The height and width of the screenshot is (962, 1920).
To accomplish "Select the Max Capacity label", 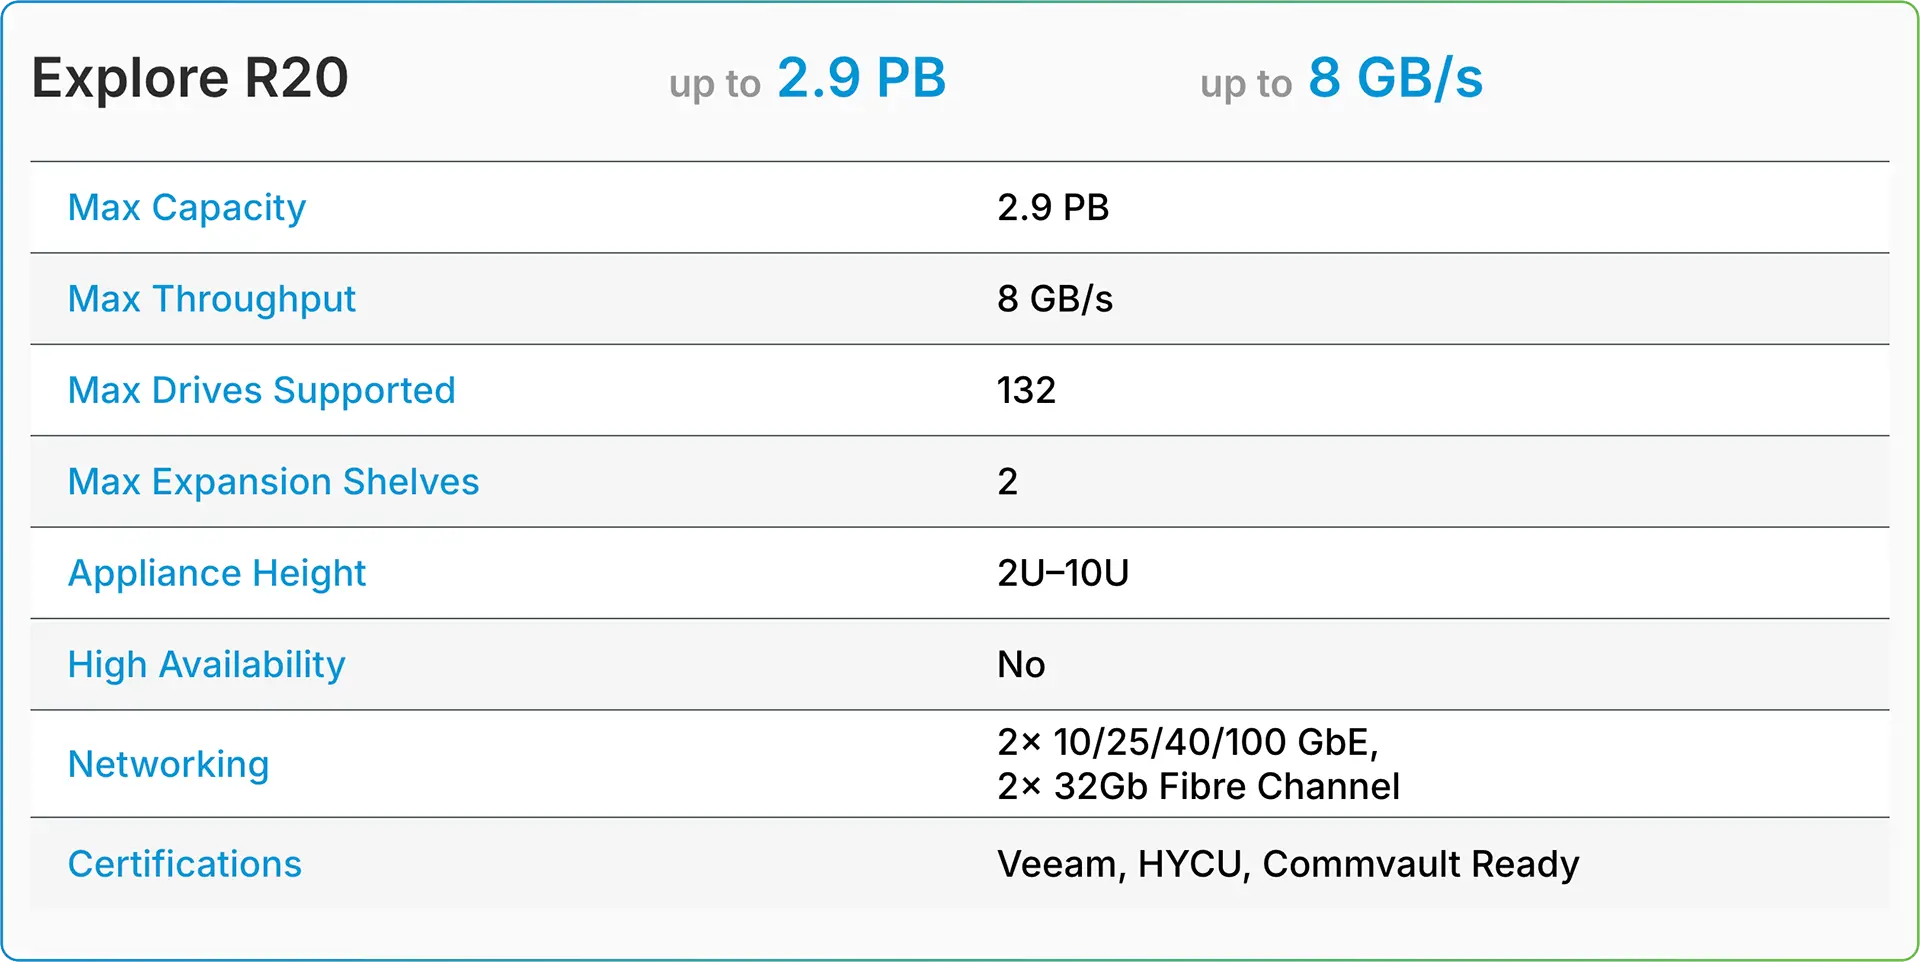I will pos(187,208).
